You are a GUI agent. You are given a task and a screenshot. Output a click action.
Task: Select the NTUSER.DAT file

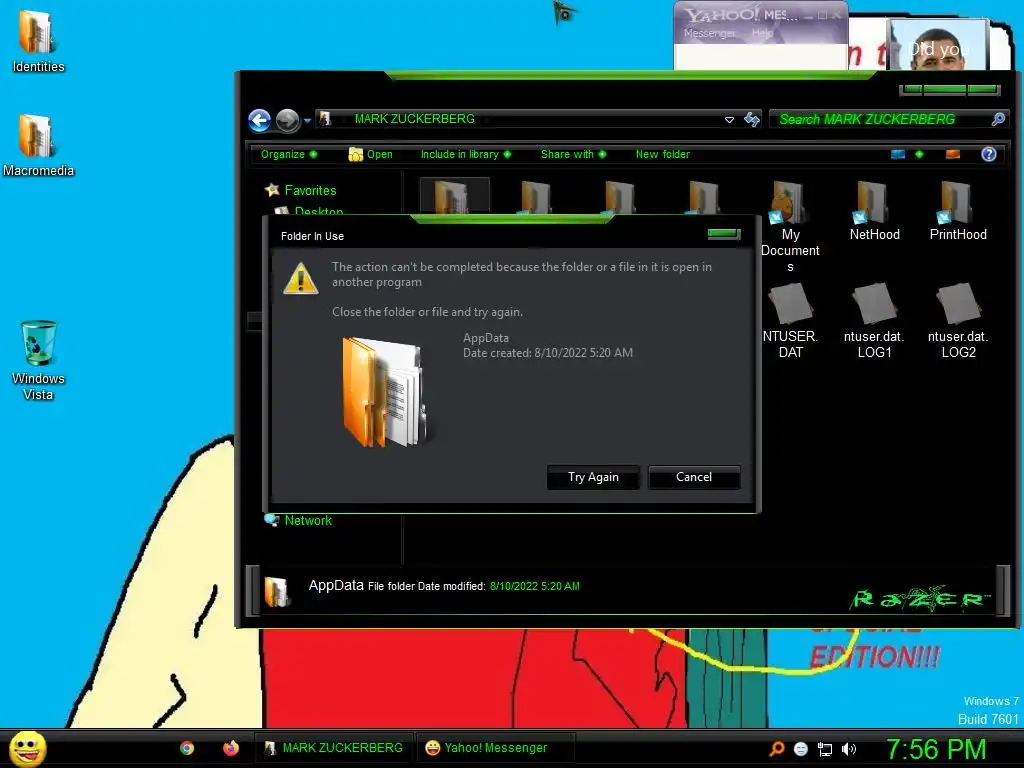click(790, 321)
